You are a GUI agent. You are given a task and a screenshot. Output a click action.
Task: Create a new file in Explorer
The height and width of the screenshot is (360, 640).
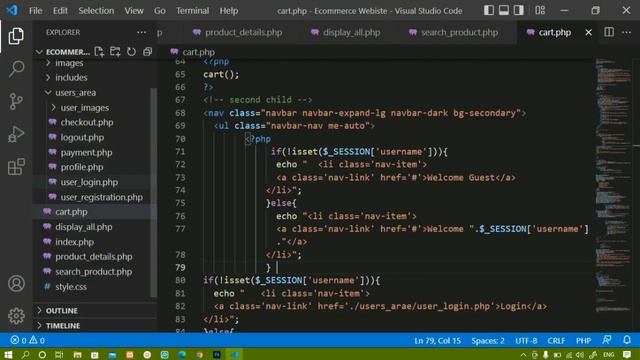[99, 52]
